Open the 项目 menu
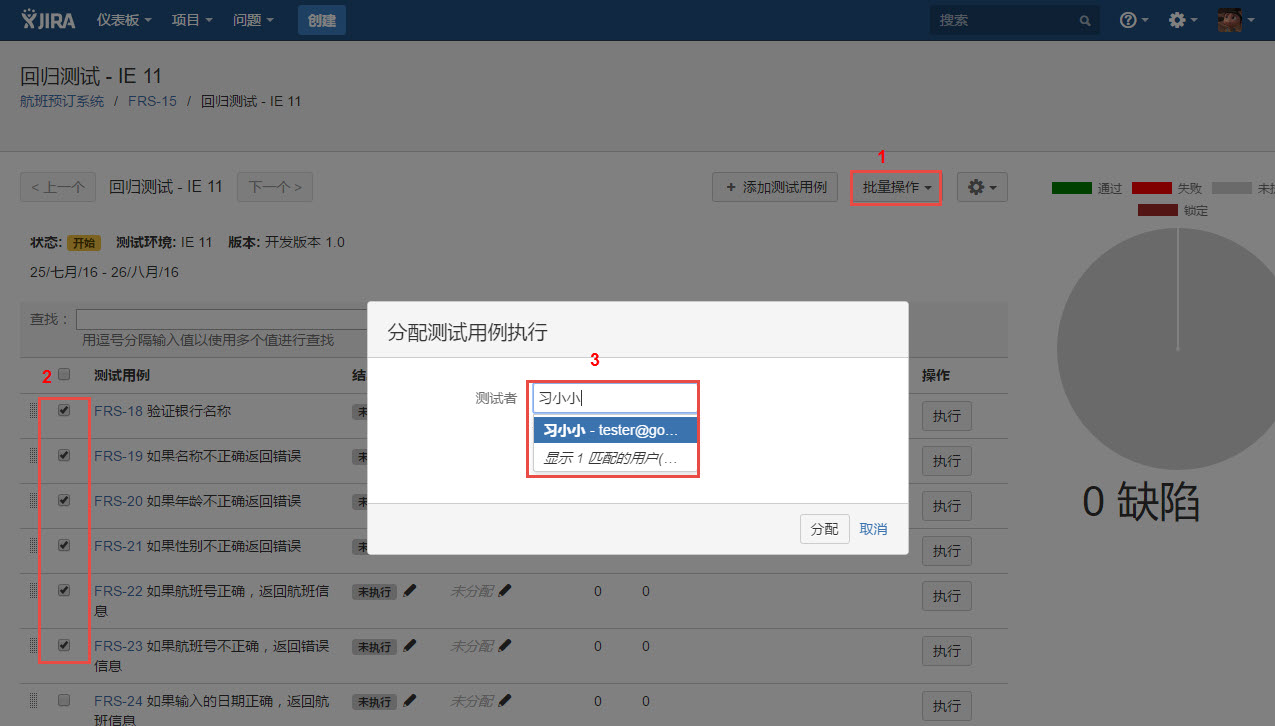Image resolution: width=1275 pixels, height=726 pixels. pyautogui.click(x=192, y=20)
